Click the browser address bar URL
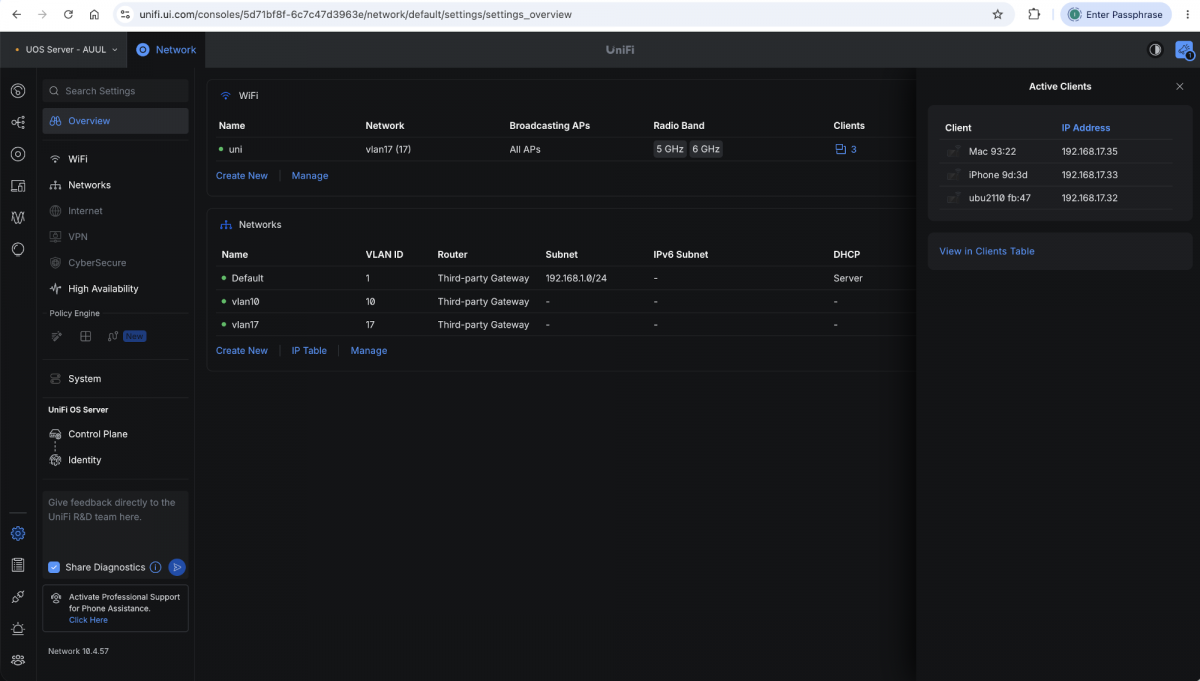Screen dimensions: 1200x681 click(x=356, y=15)
